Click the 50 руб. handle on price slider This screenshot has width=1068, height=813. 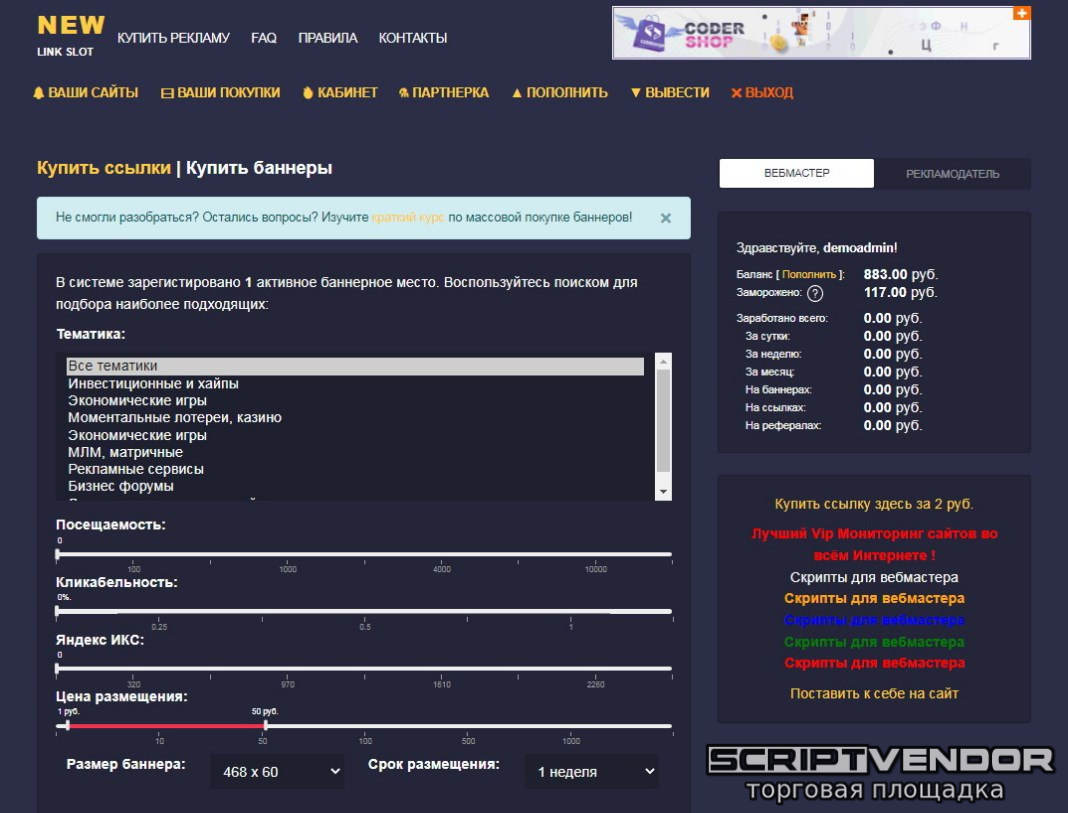point(265,726)
